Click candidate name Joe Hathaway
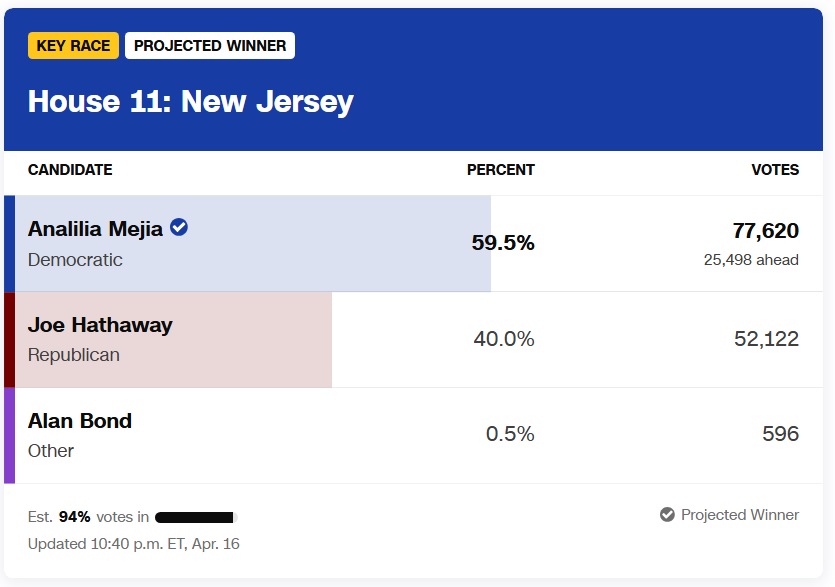 tap(100, 325)
